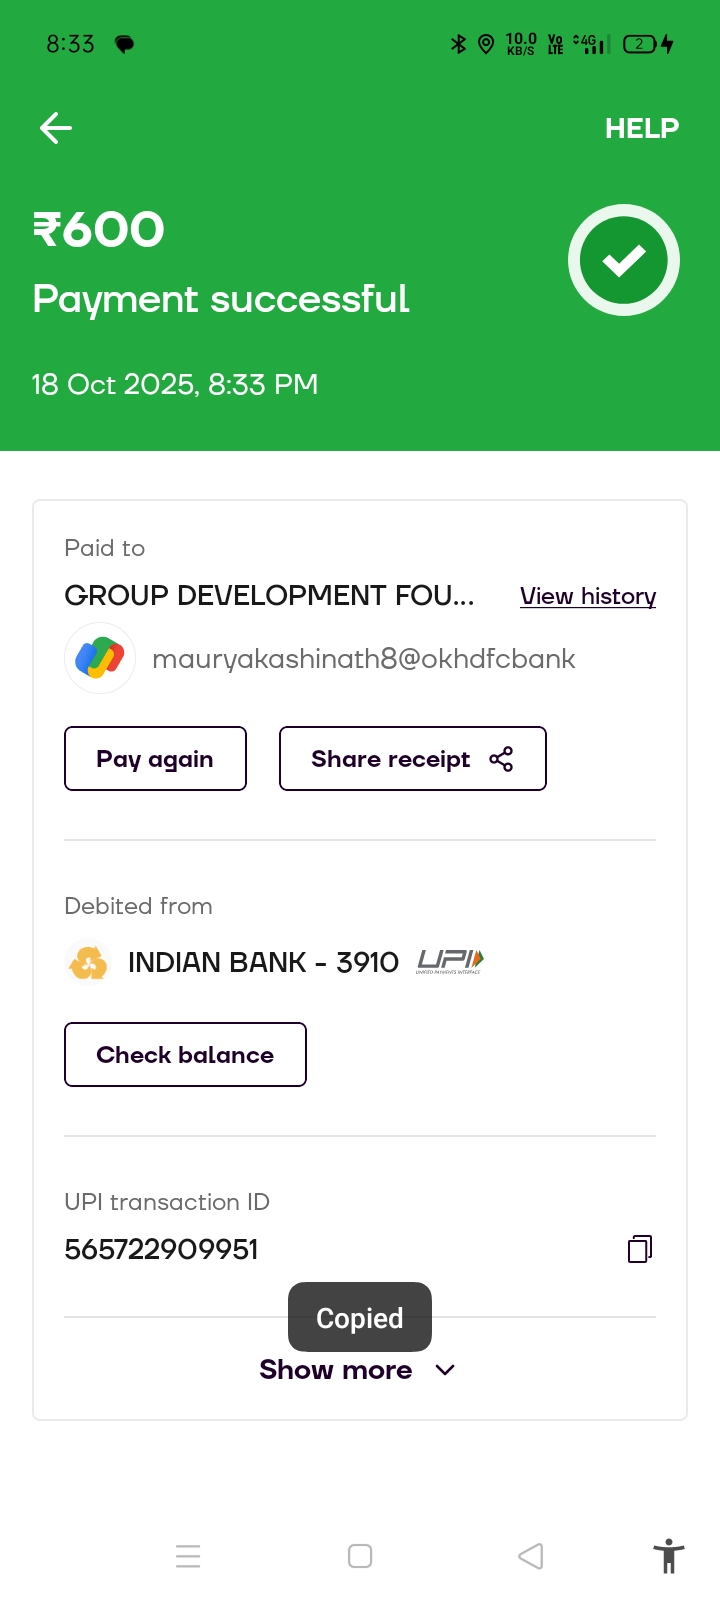Open View history link

tap(588, 596)
